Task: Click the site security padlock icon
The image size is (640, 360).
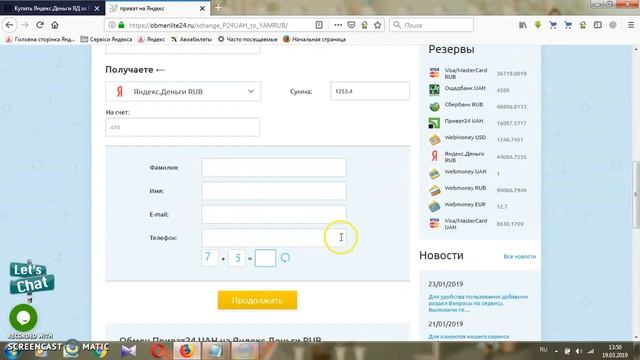Action: tap(121, 25)
